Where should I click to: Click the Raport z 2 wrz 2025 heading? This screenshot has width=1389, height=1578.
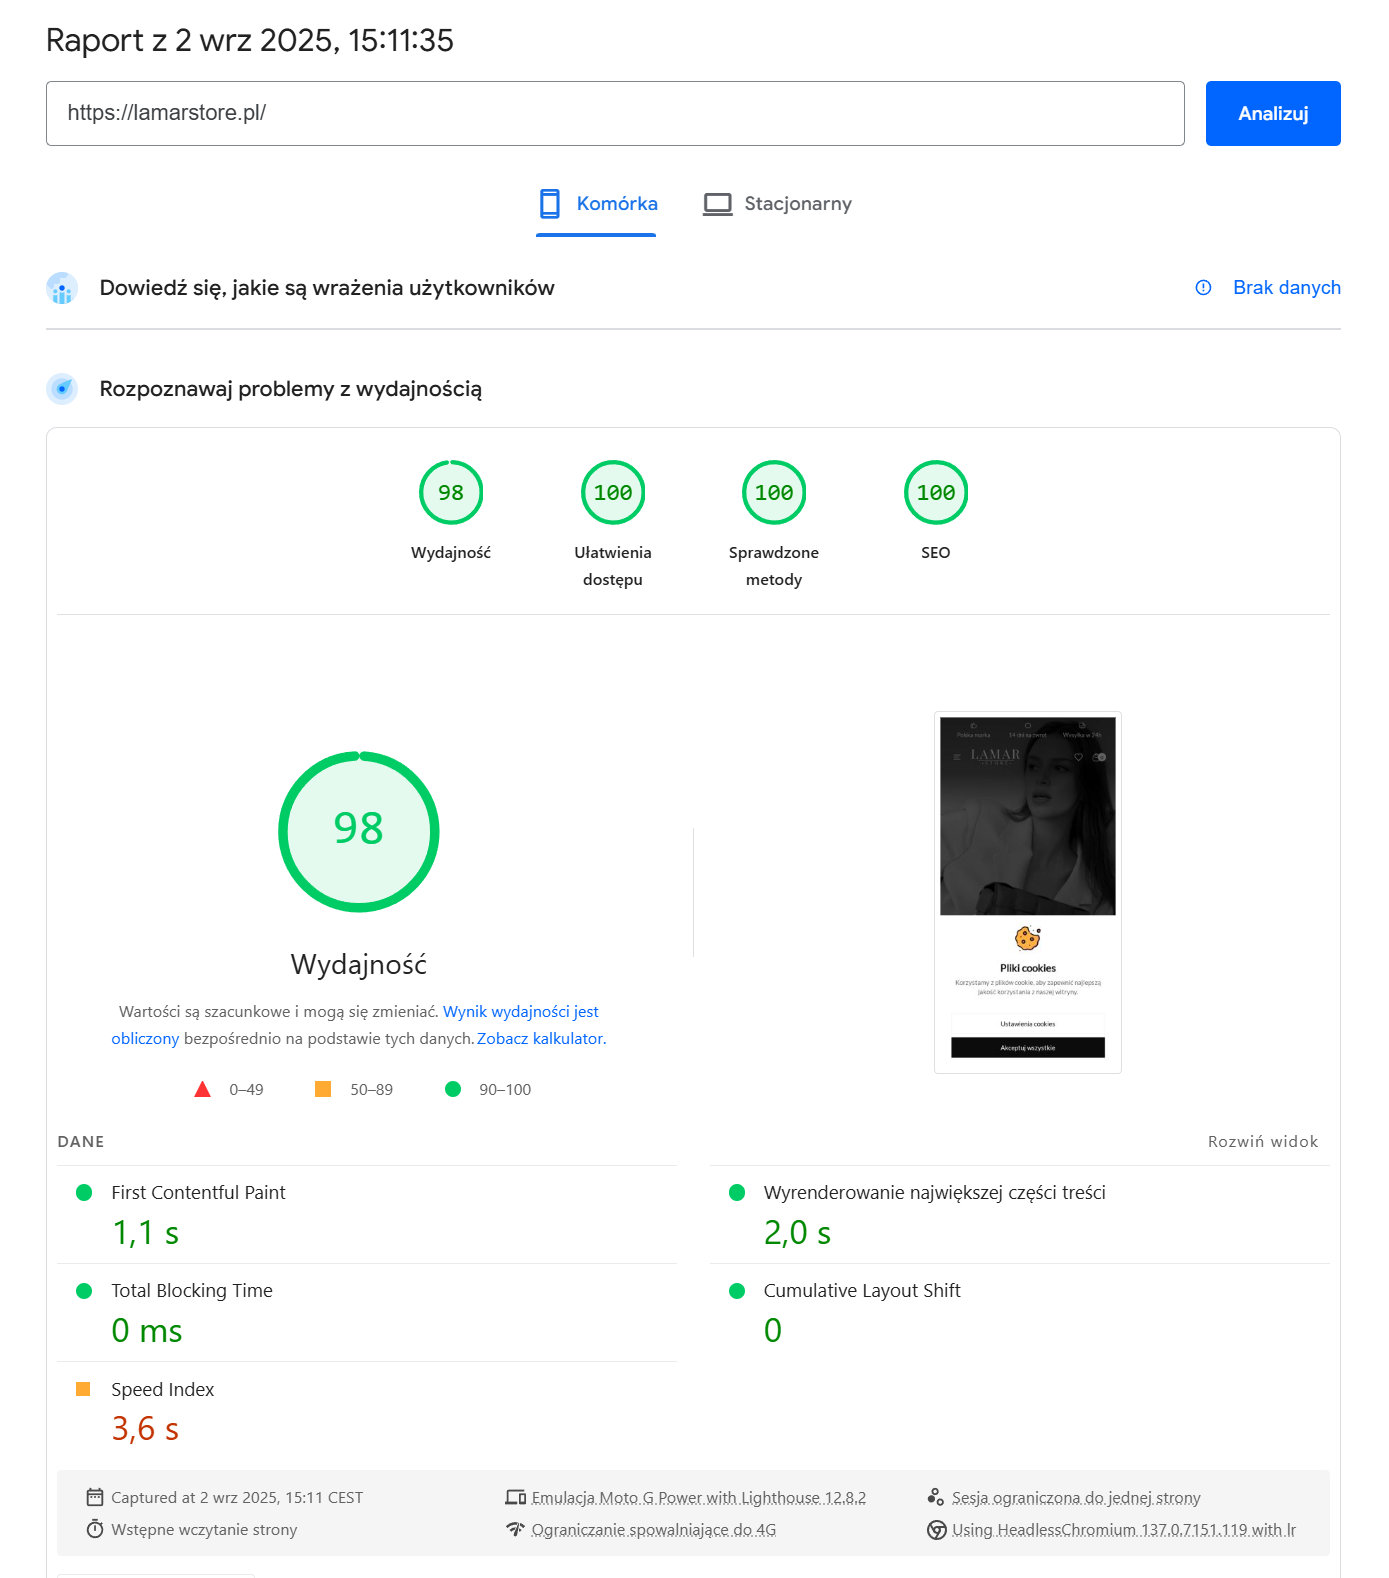250,40
